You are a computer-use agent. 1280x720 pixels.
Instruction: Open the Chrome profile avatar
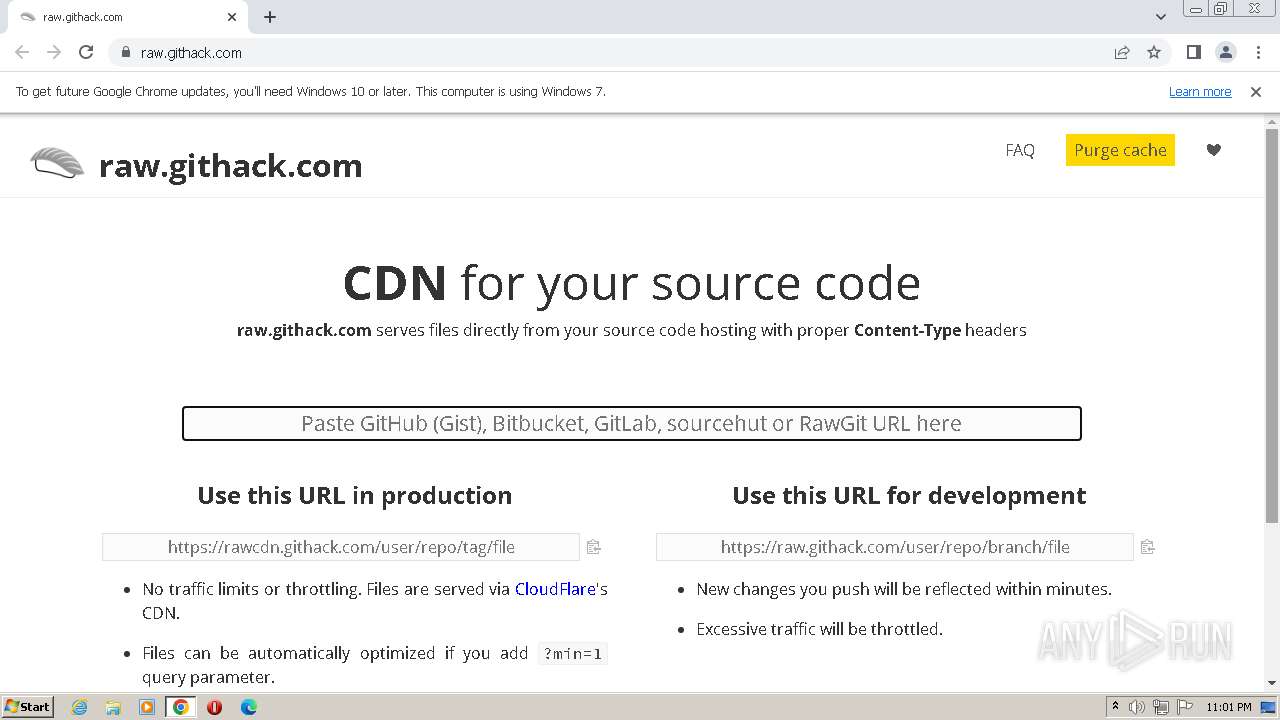point(1225,52)
